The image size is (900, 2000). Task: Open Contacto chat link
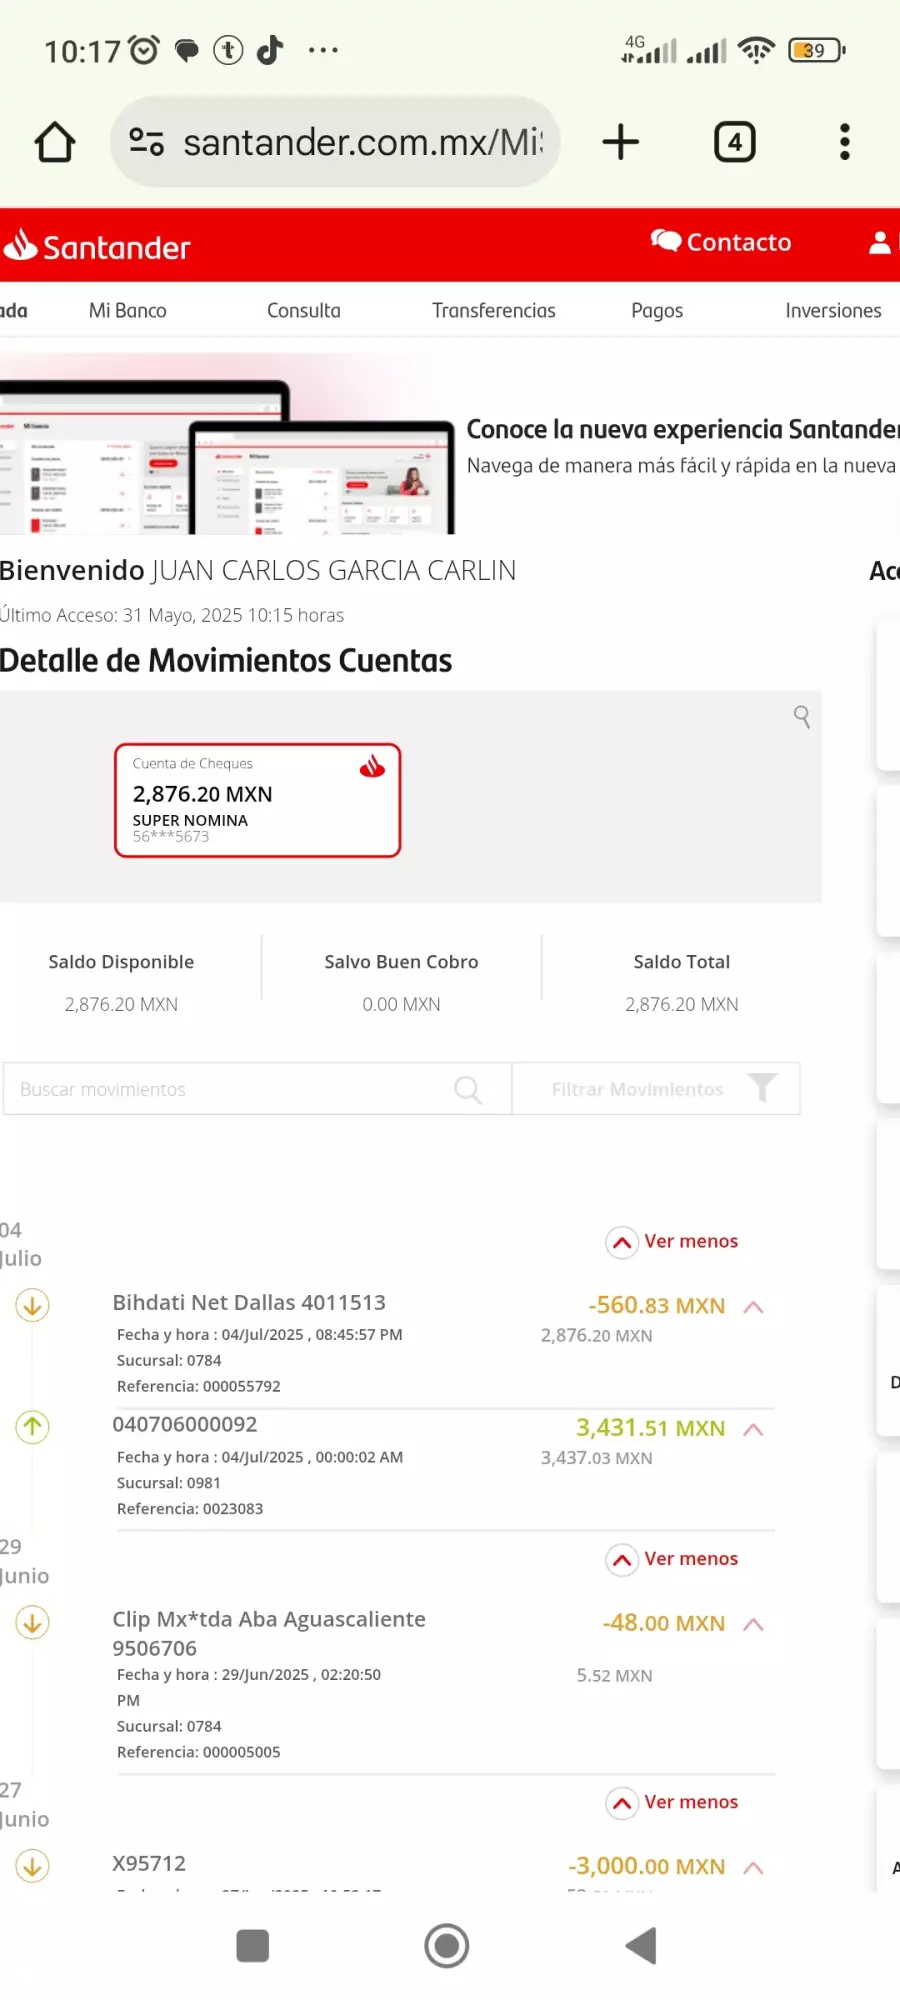[721, 242]
